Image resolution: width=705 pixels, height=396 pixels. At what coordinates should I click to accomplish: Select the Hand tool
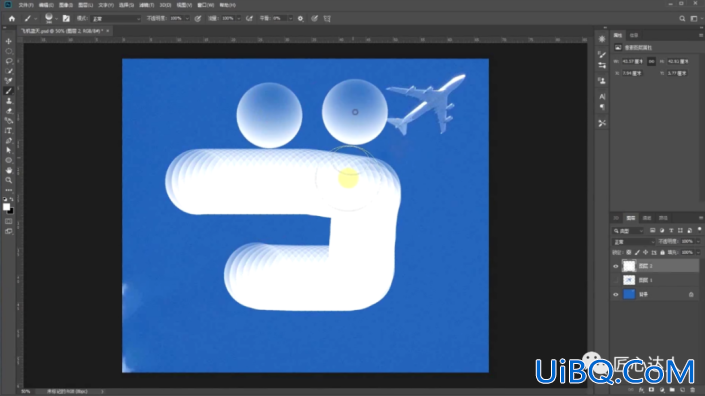point(9,170)
